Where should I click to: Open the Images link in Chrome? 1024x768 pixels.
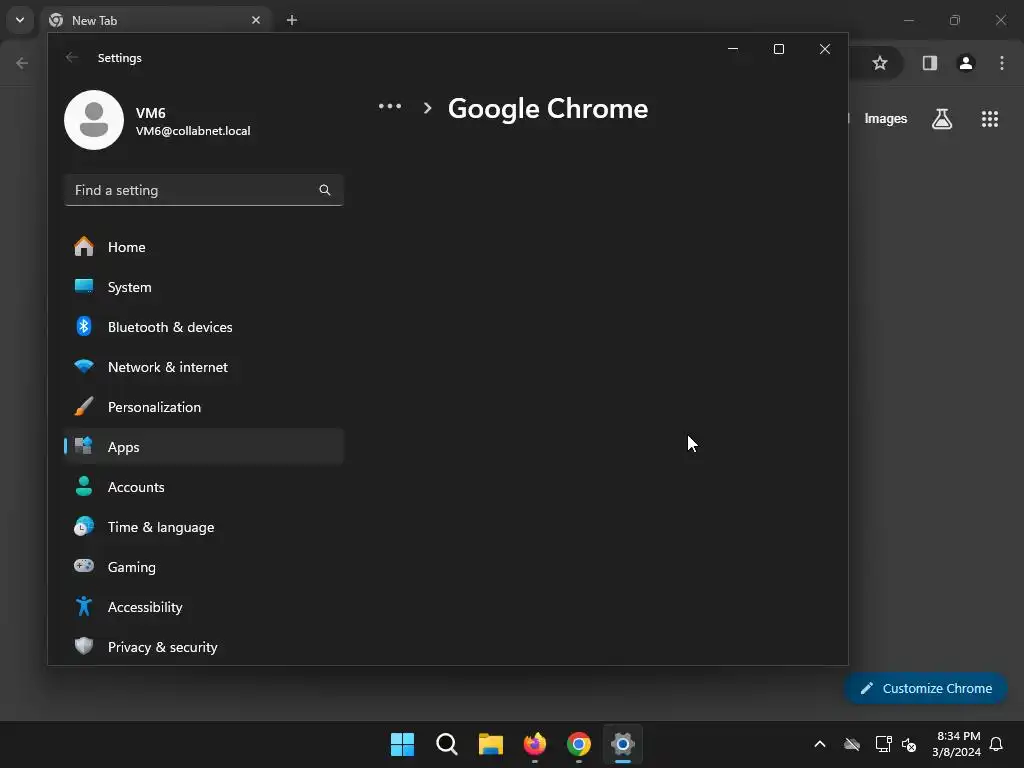point(886,118)
